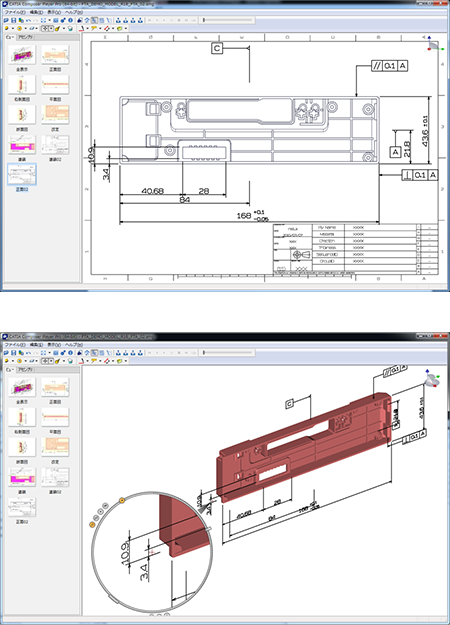The width and height of the screenshot is (450, 625).
Task: Open the views panel dropdown tab in upper window
Action: 10,37
